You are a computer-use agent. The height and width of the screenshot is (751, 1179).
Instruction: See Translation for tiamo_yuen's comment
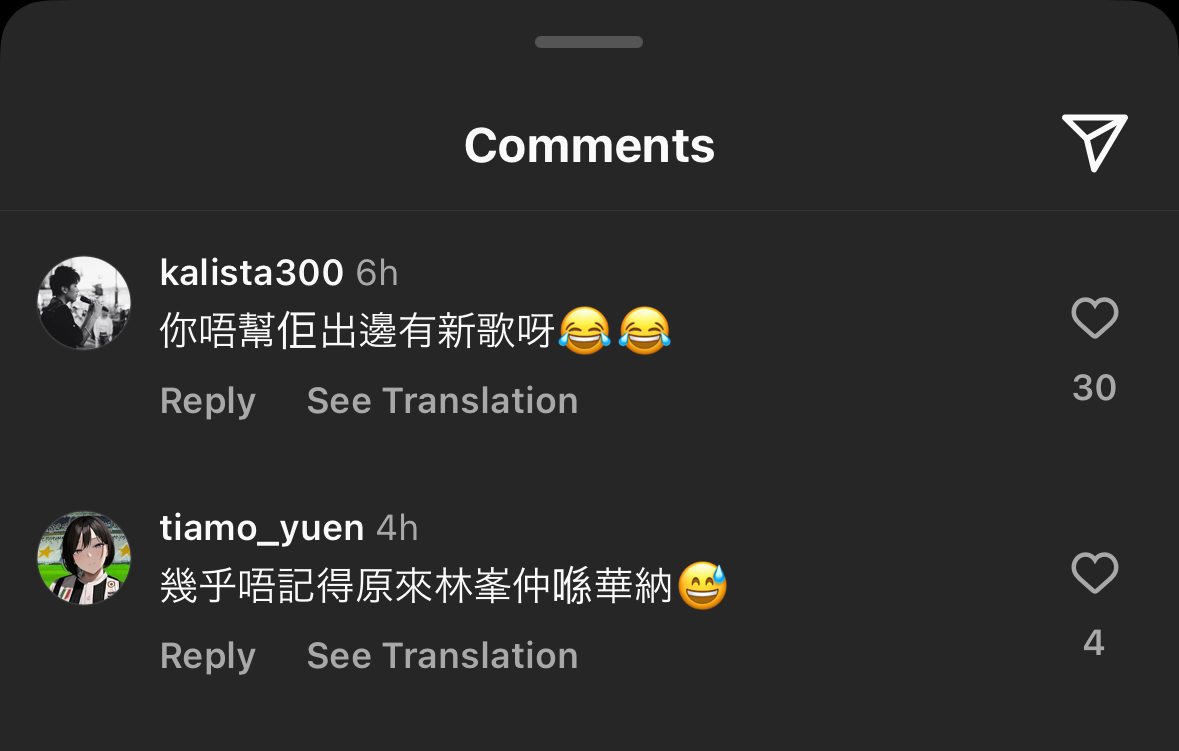coord(442,656)
